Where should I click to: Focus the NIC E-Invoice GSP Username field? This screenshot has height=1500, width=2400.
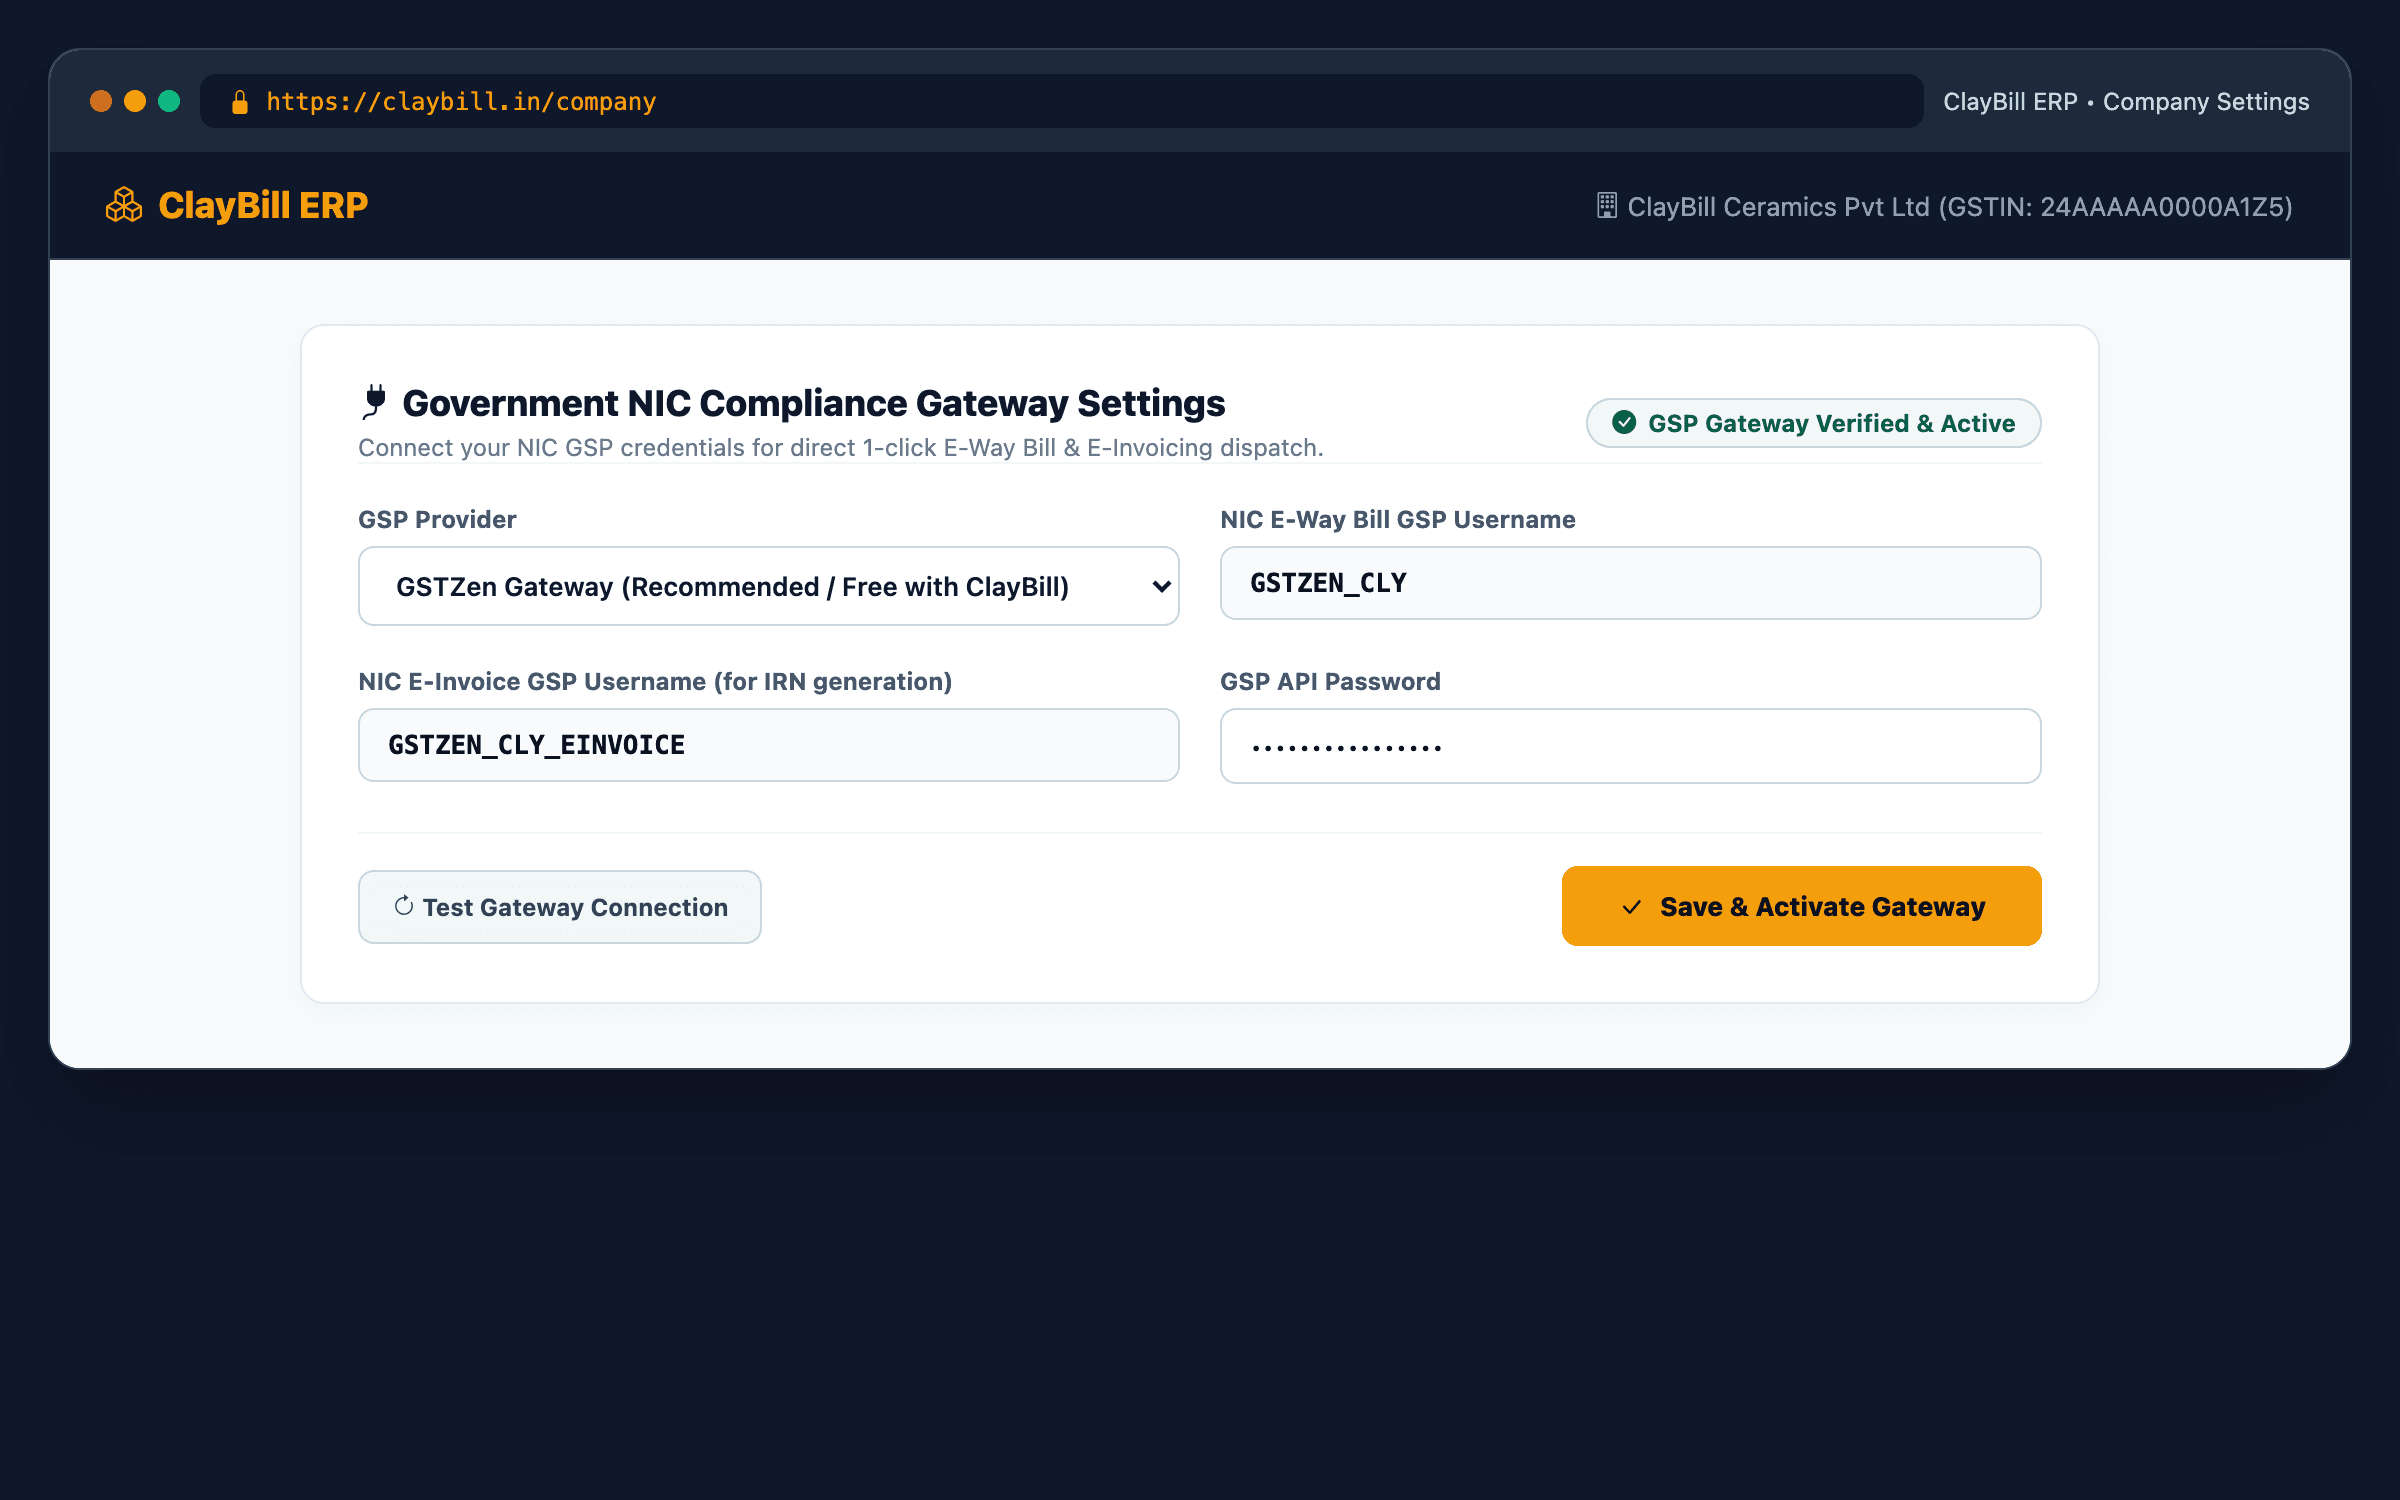(768, 745)
